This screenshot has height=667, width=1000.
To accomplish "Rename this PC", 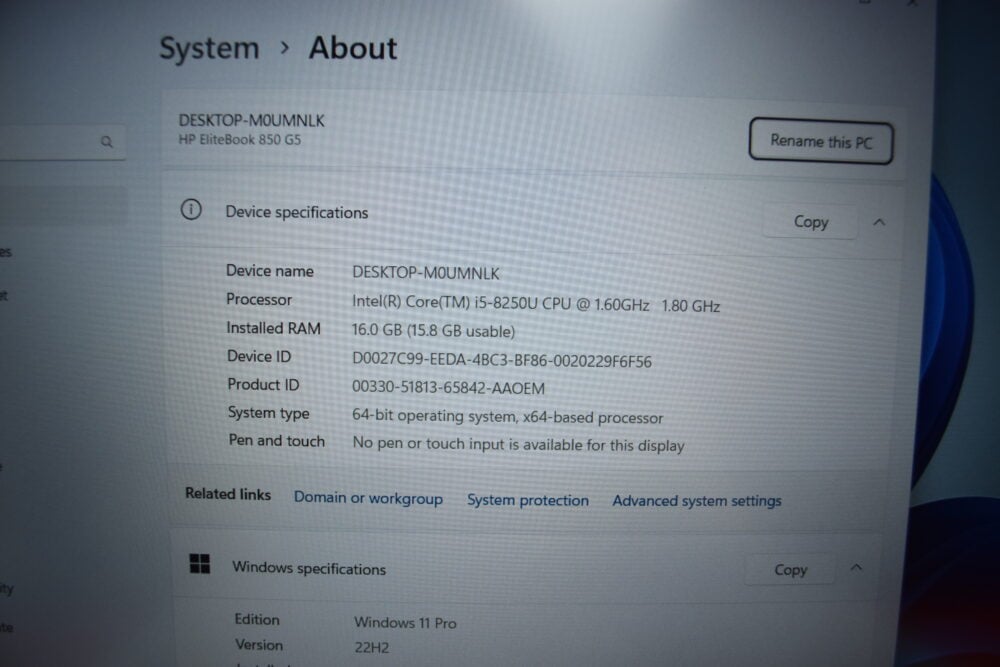I will (821, 141).
